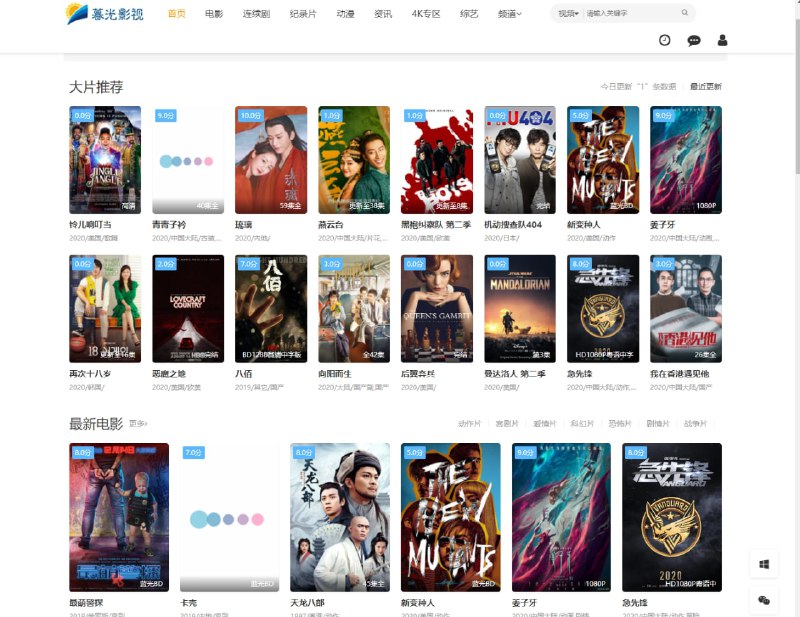800x617 pixels.
Task: Open the 机动搜查队404 poster
Action: (520, 160)
